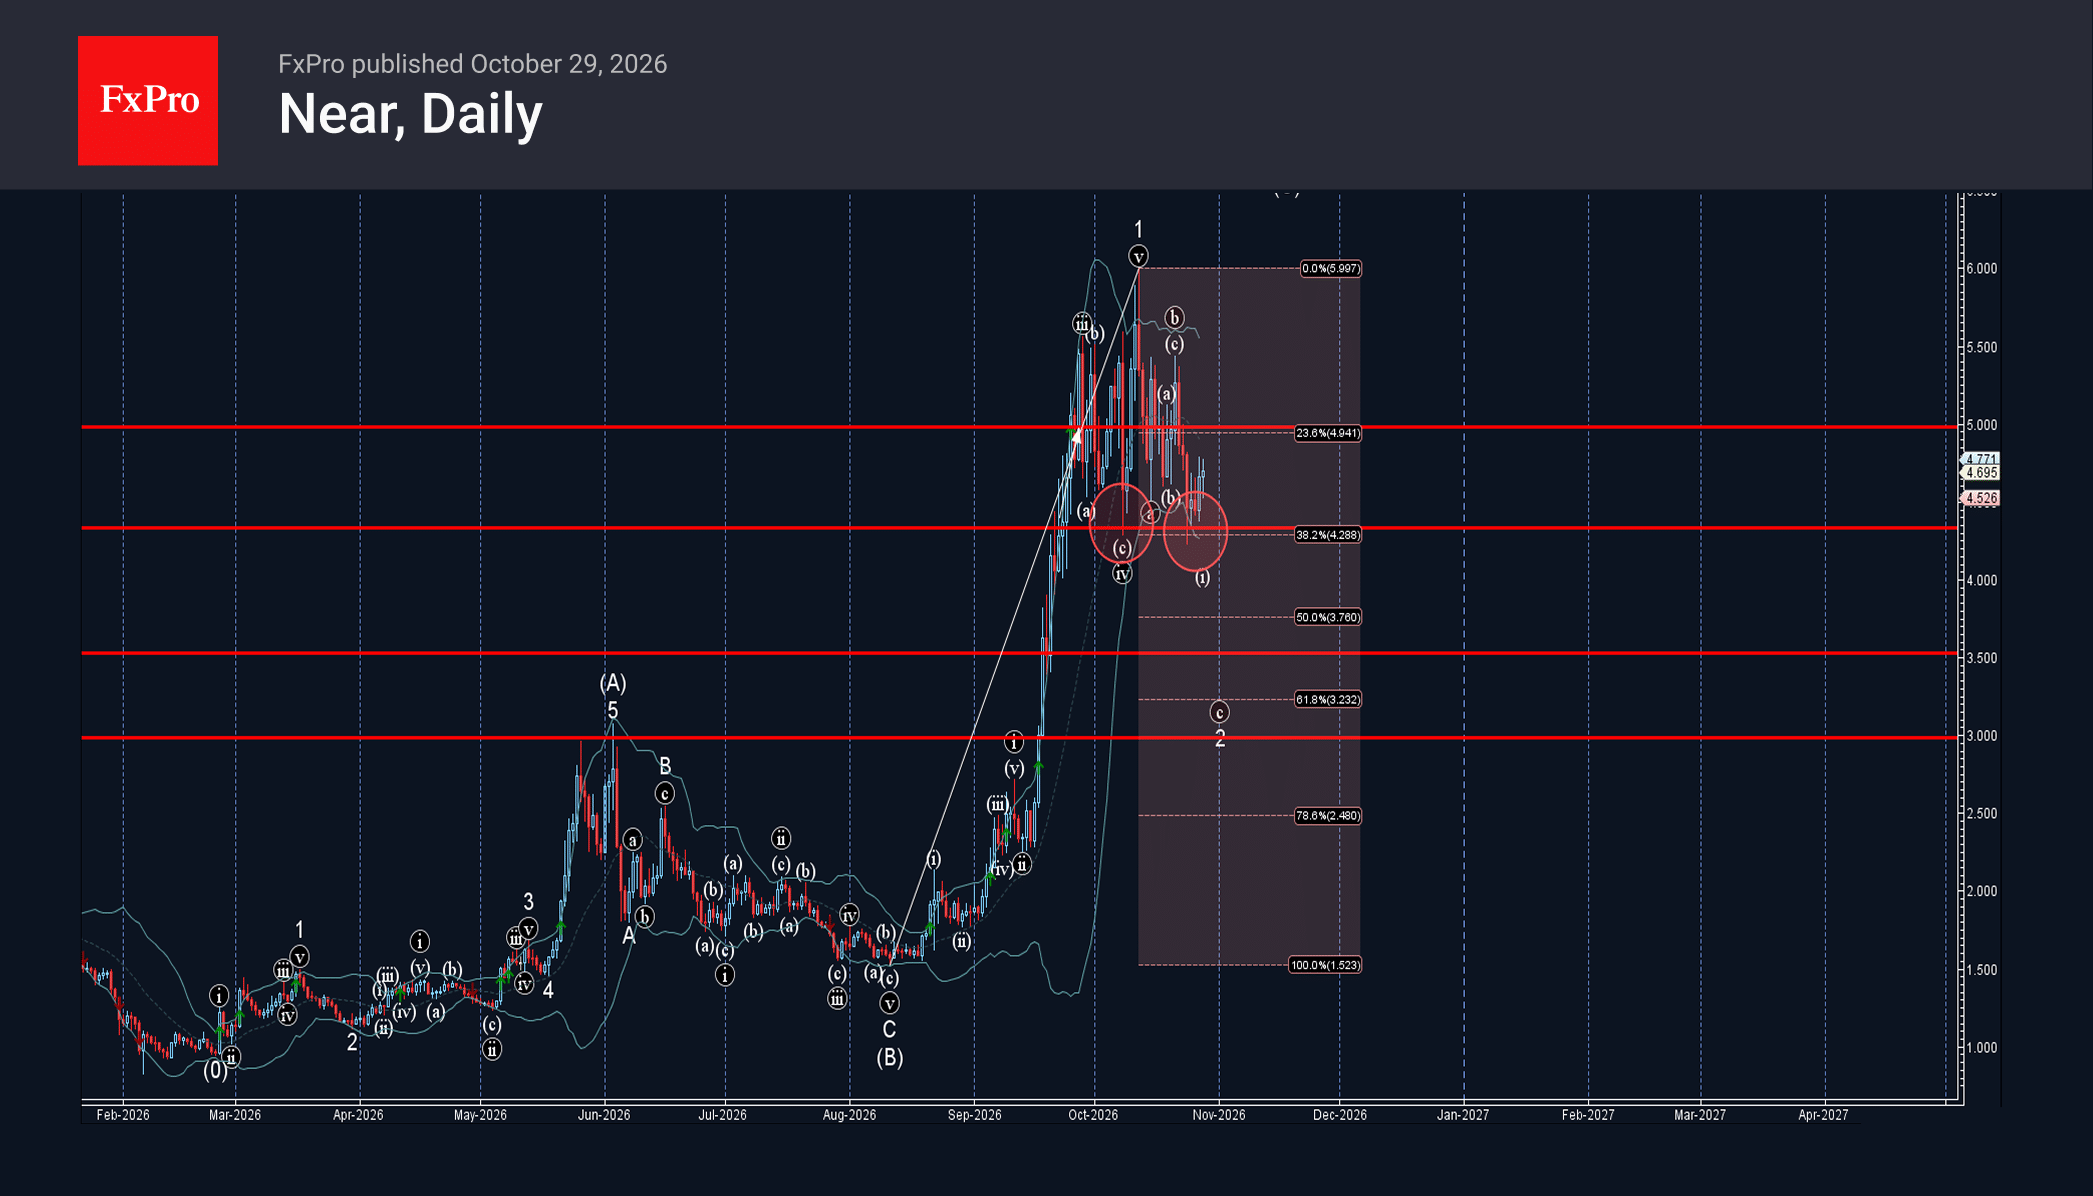Click the Apr-2027 date on time axis
Viewport: 2093px width, 1196px height.
1823,1115
